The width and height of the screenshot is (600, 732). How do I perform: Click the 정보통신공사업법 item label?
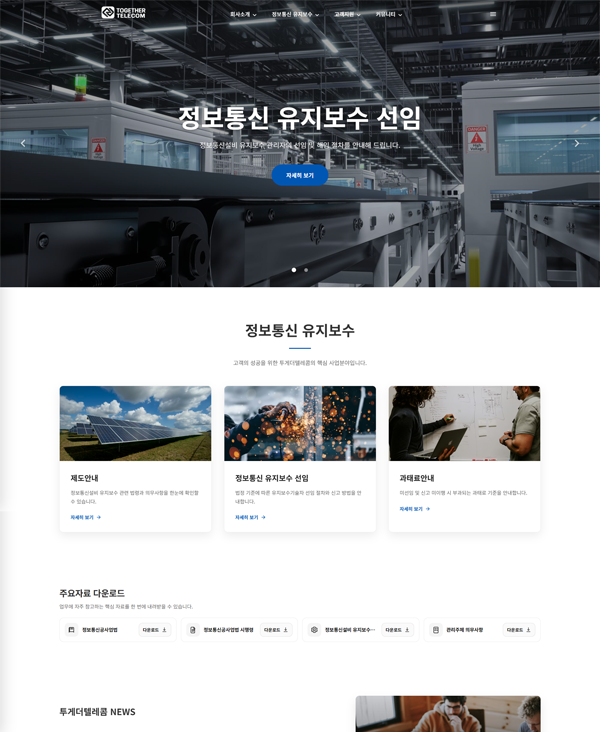click(100, 630)
